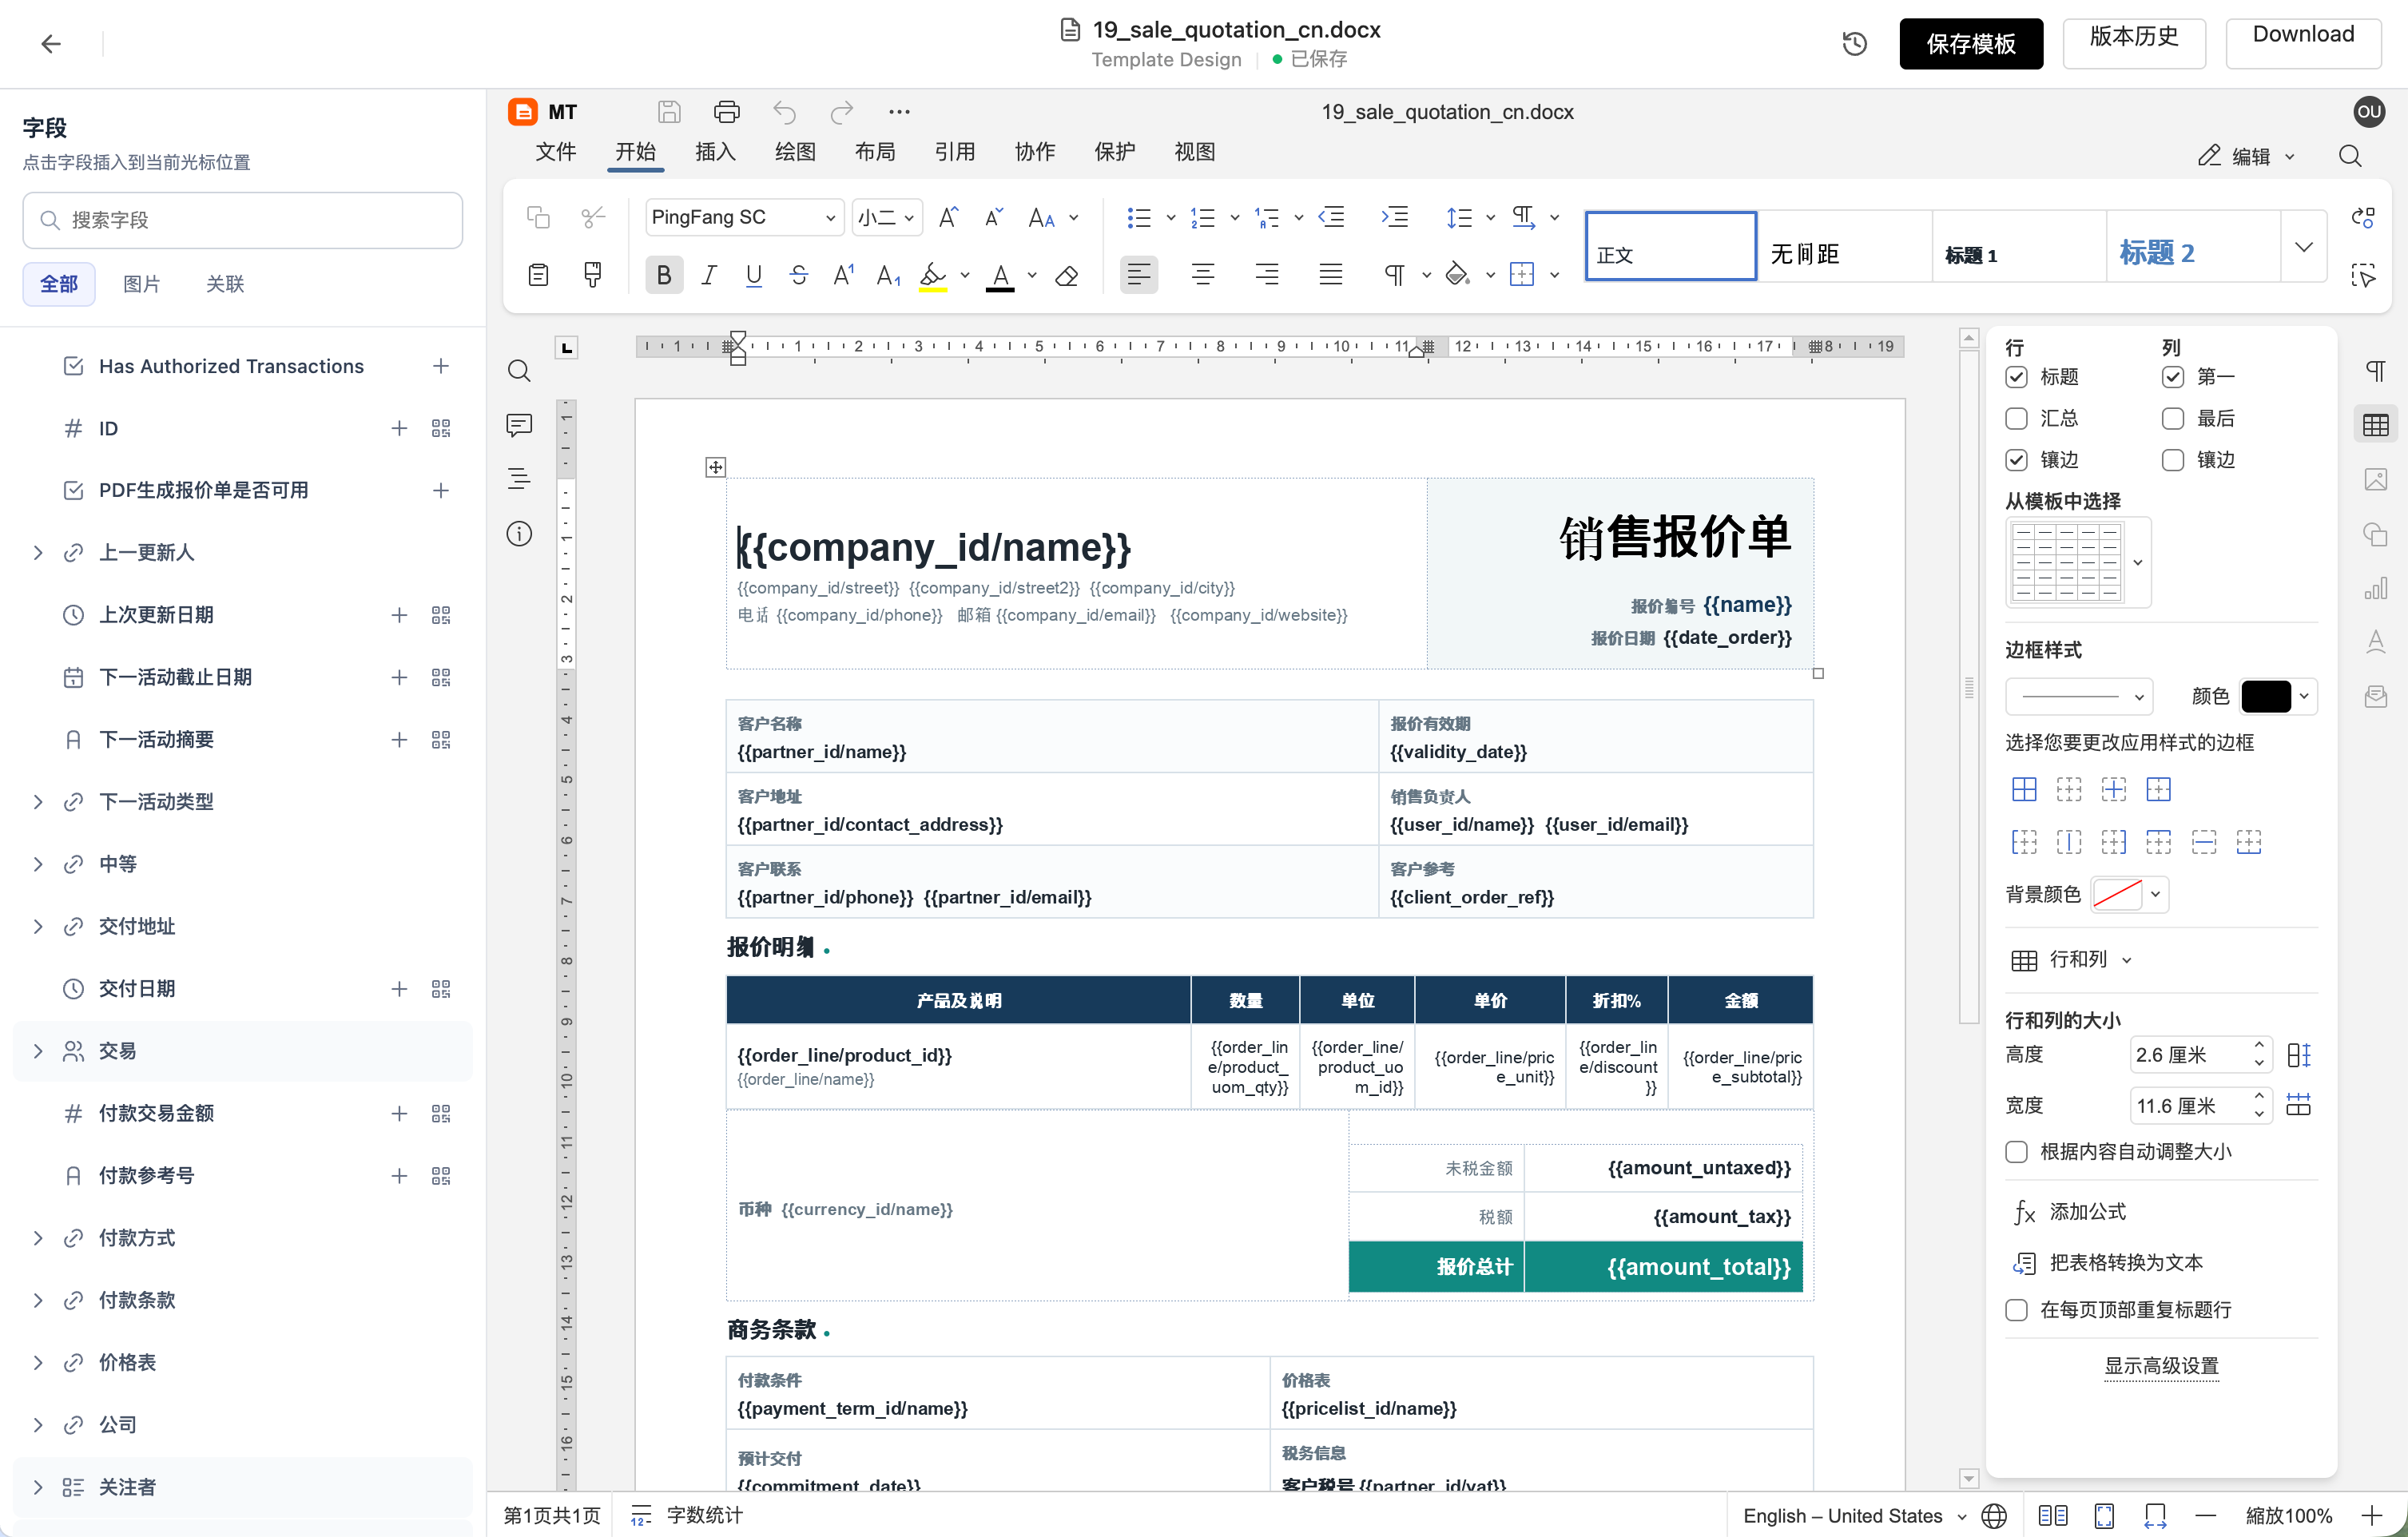This screenshot has height=1537, width=2408.
Task: Expand the 交易 field group
Action: (38, 1051)
